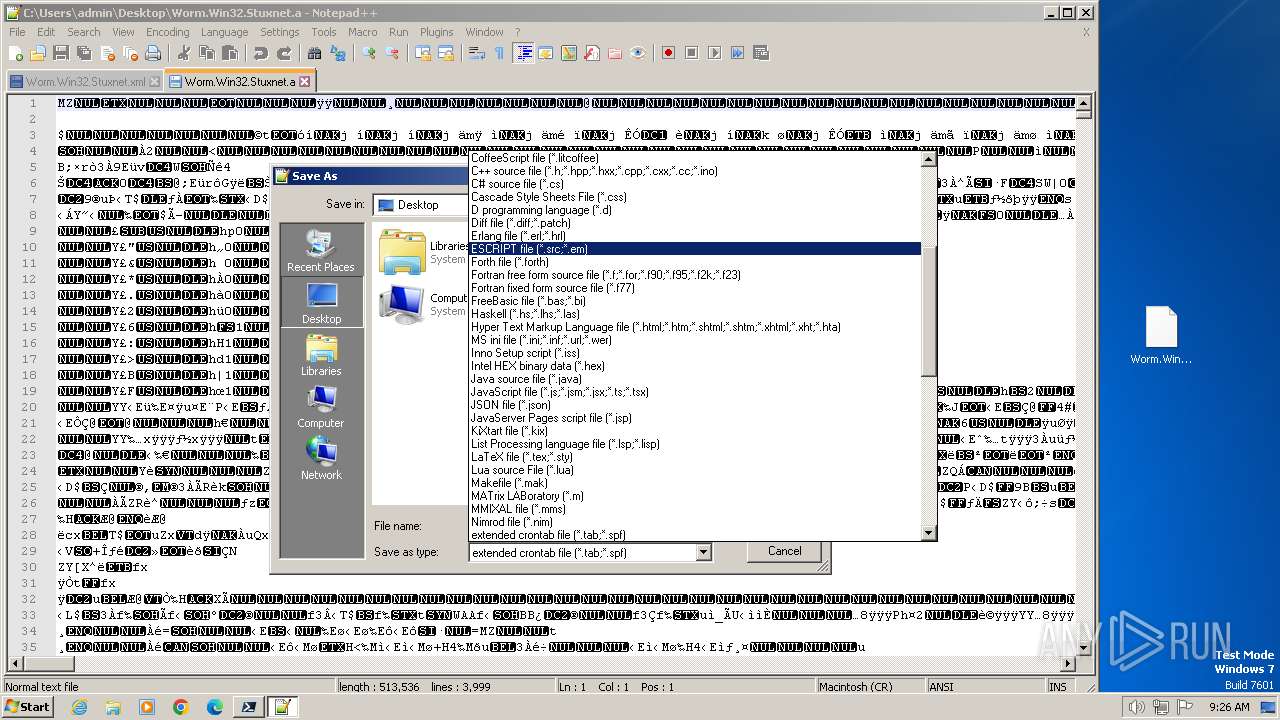This screenshot has height=720, width=1280.
Task: Click the Windows Start button
Action: coord(27,706)
